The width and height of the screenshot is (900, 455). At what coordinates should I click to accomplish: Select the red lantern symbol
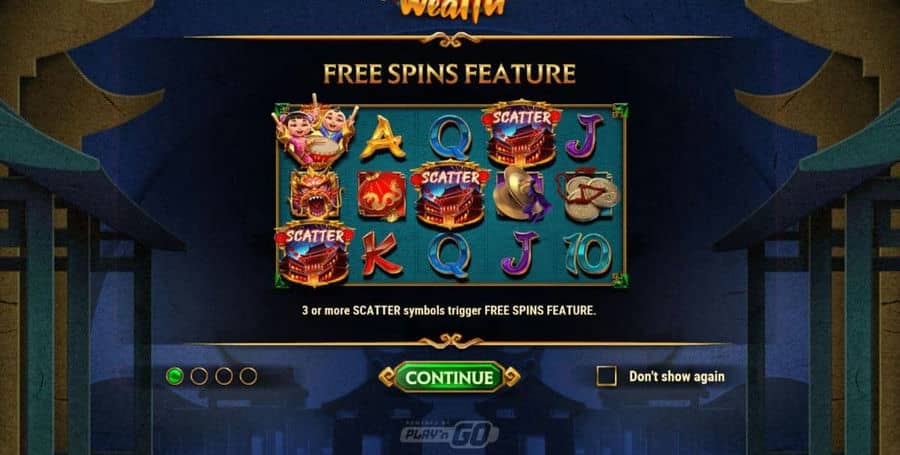point(382,196)
